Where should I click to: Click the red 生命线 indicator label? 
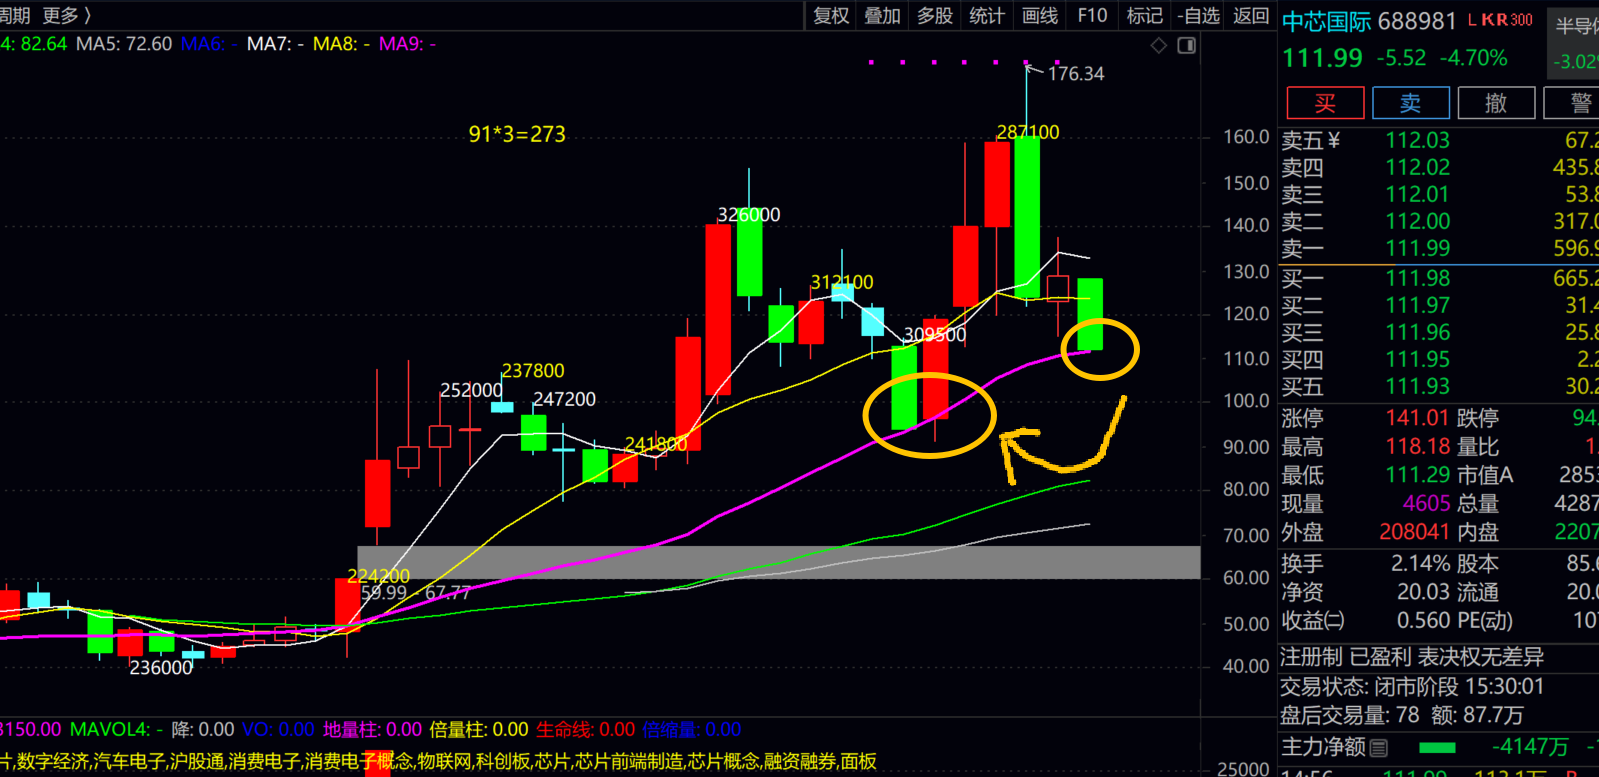click(x=585, y=730)
